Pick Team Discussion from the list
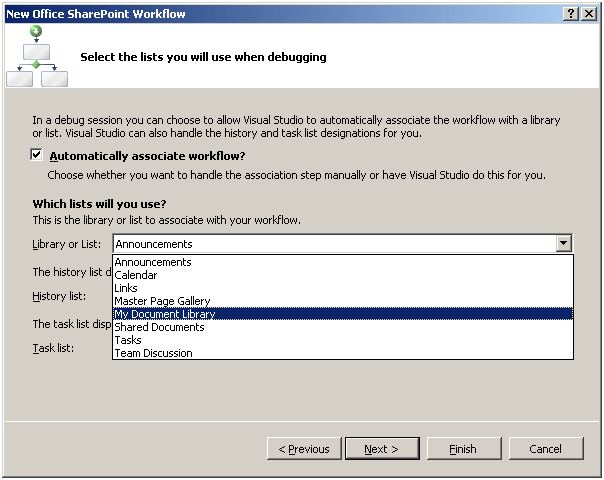The image size is (604, 480). point(153,353)
